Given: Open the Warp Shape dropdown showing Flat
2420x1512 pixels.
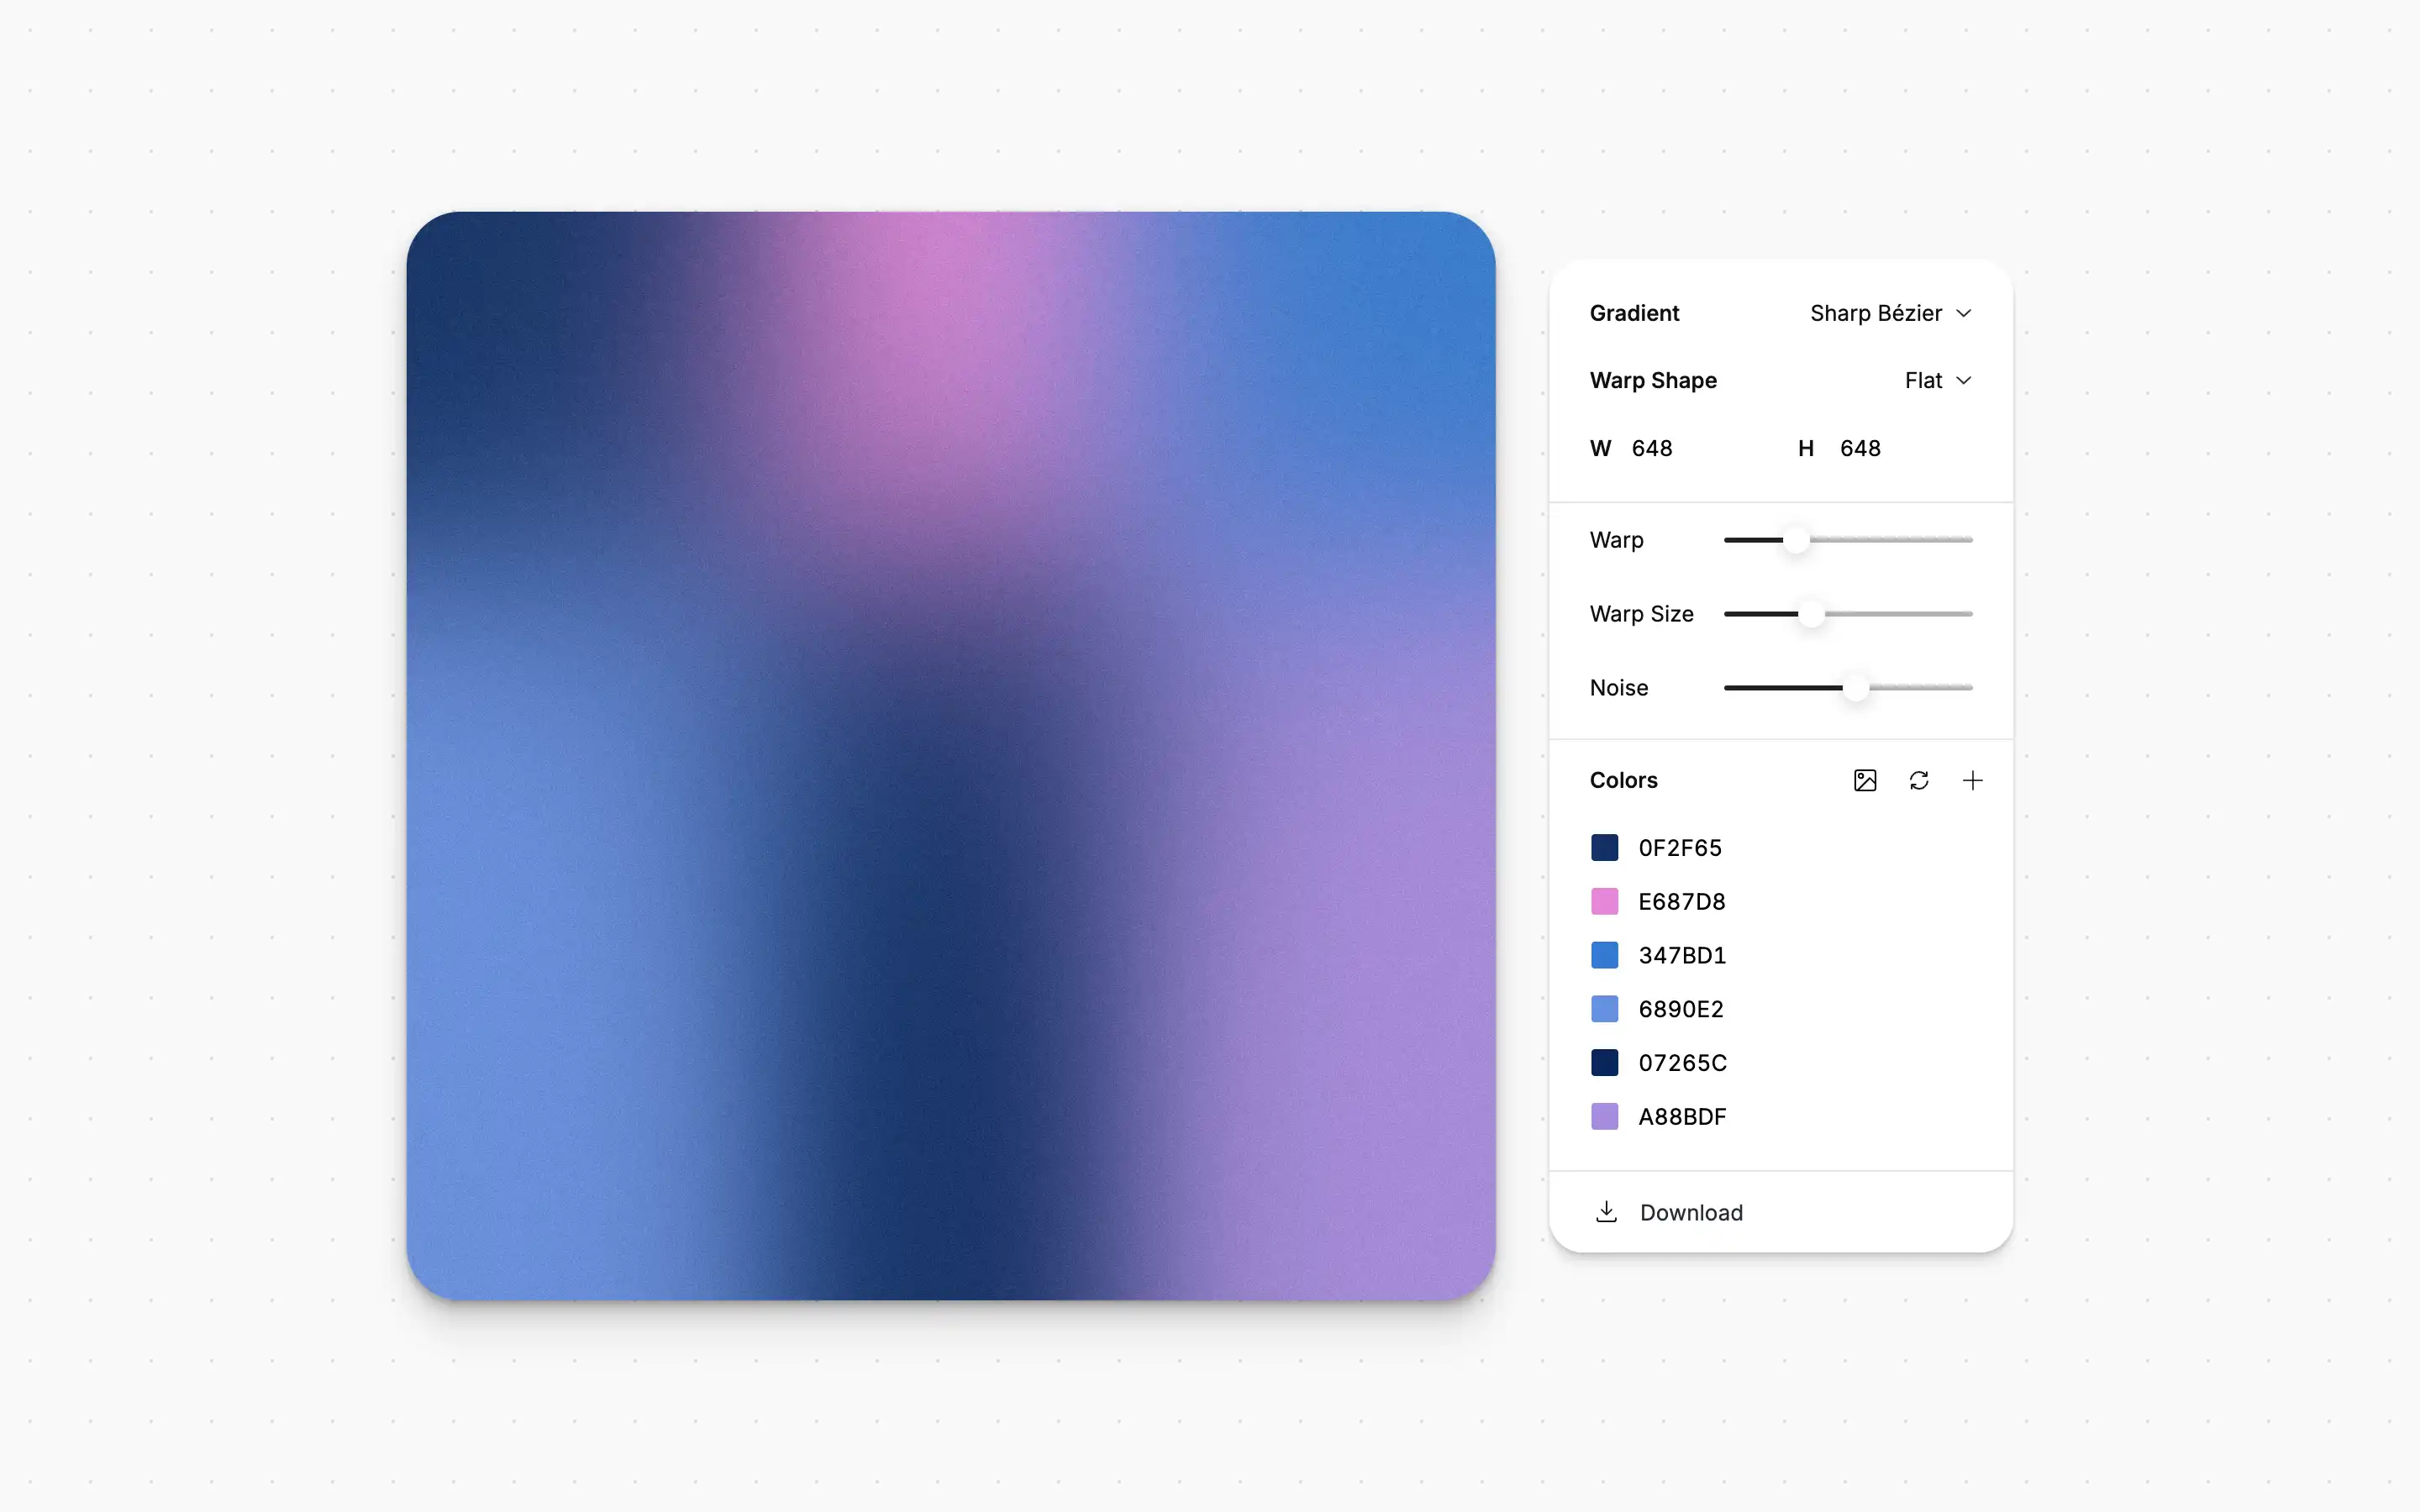Looking at the screenshot, I should click(x=1938, y=380).
